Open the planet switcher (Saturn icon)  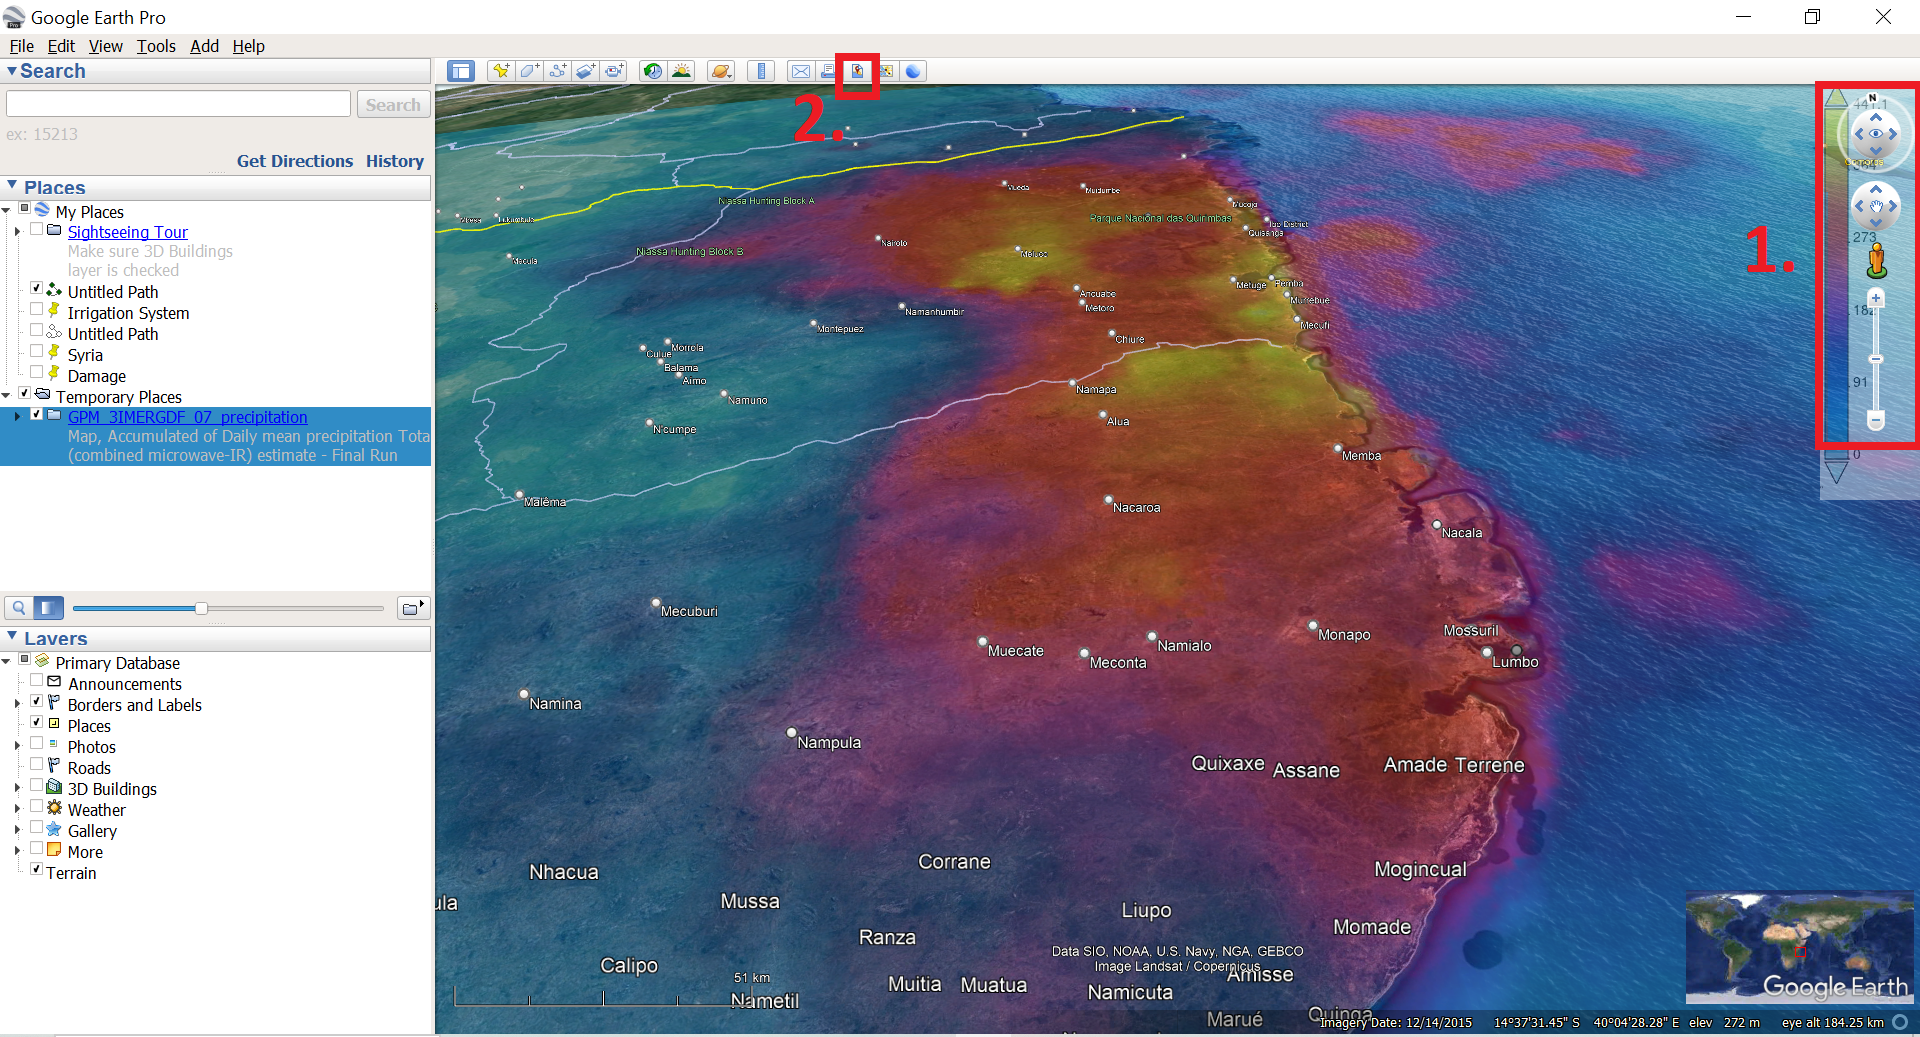point(721,71)
